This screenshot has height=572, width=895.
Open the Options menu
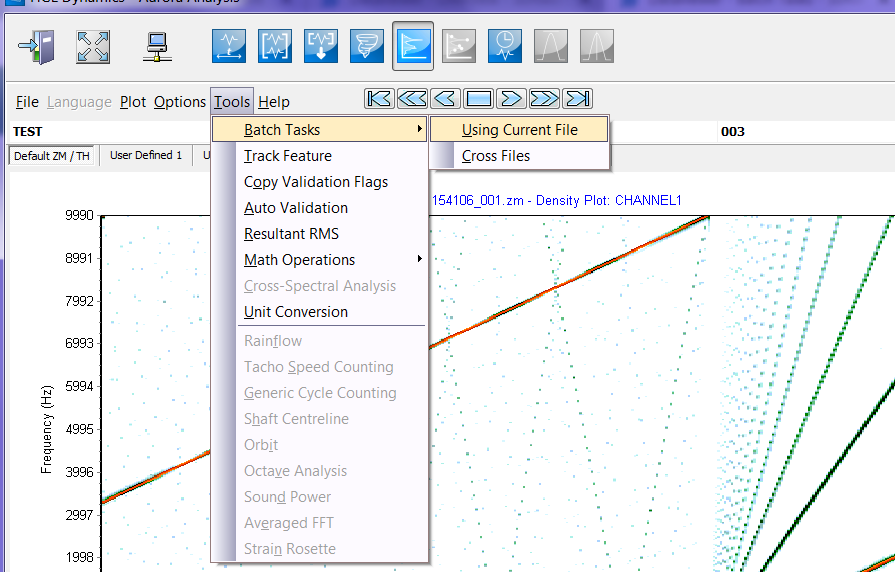pos(180,102)
